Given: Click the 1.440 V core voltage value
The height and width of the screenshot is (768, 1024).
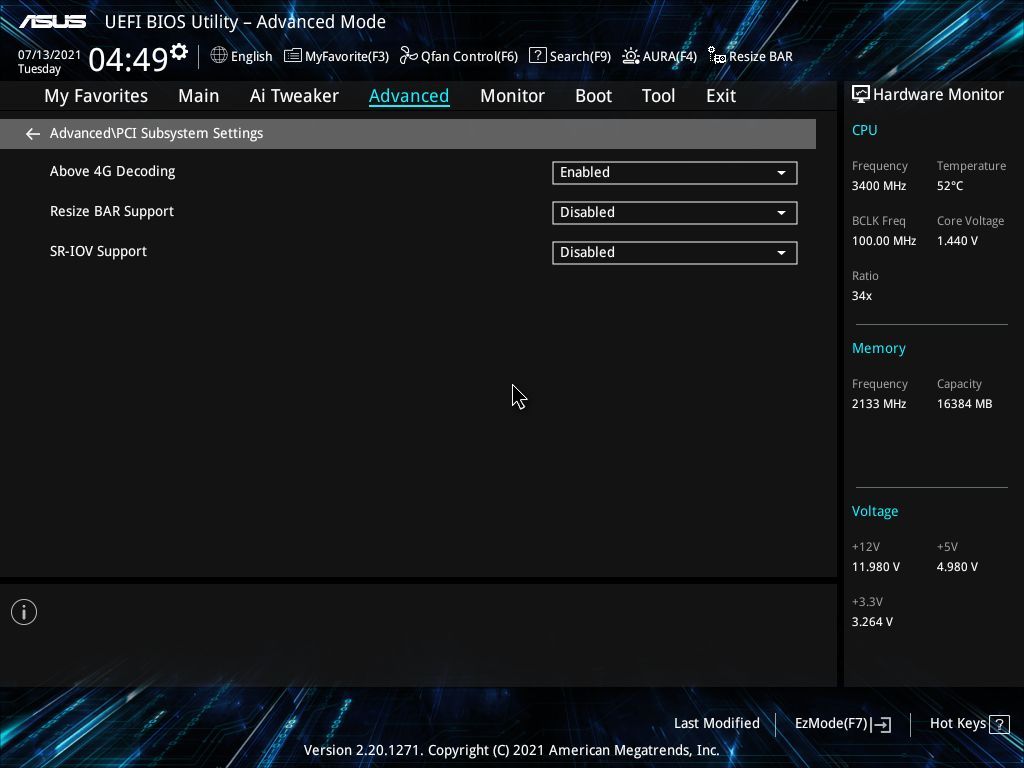Looking at the screenshot, I should click(957, 241).
